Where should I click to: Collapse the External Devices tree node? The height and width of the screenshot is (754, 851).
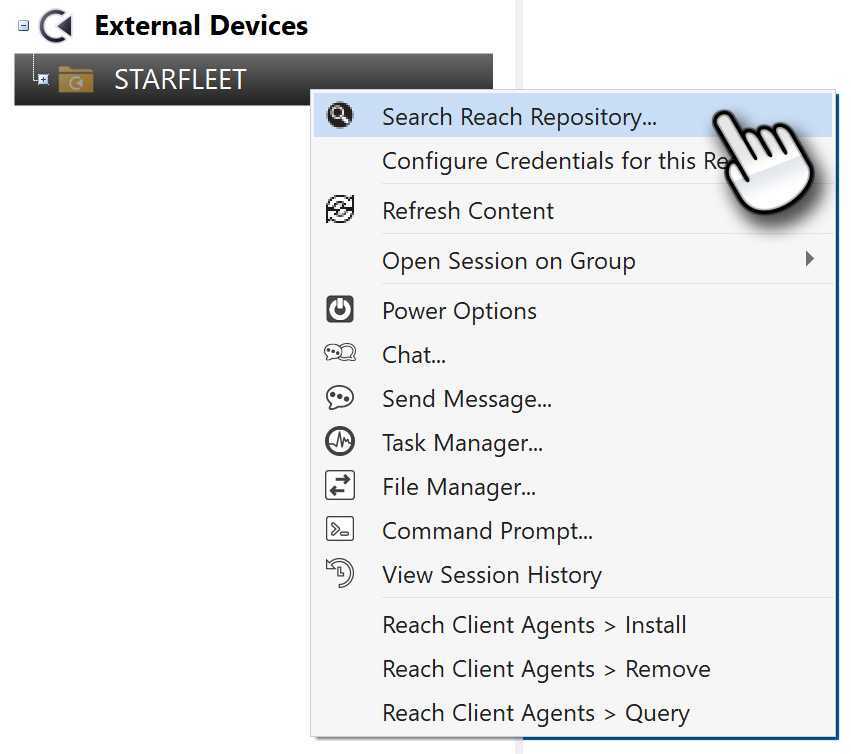(x=24, y=26)
